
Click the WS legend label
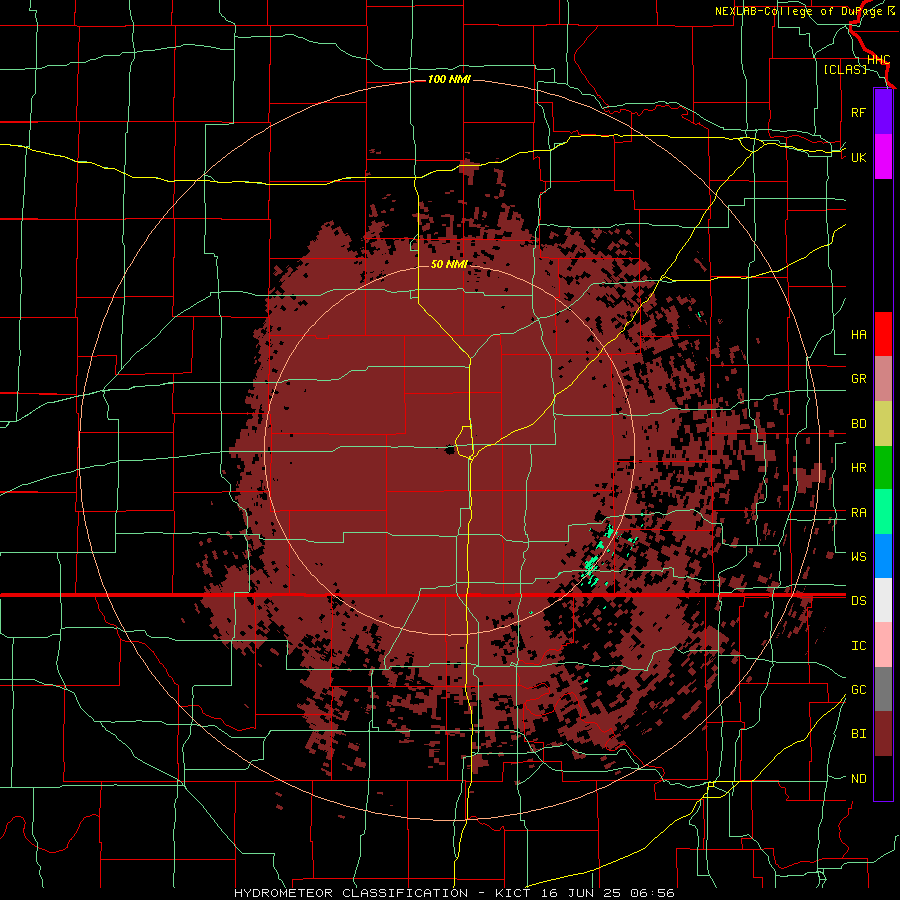(x=858, y=557)
